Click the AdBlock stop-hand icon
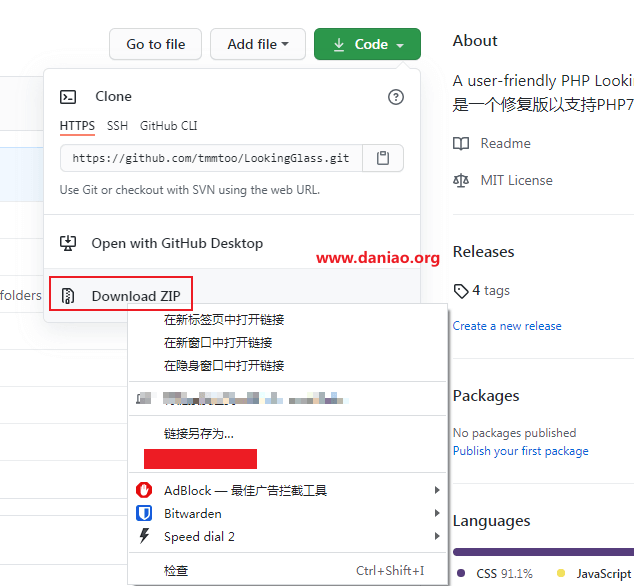Image resolution: width=634 pixels, height=586 pixels. click(x=144, y=490)
